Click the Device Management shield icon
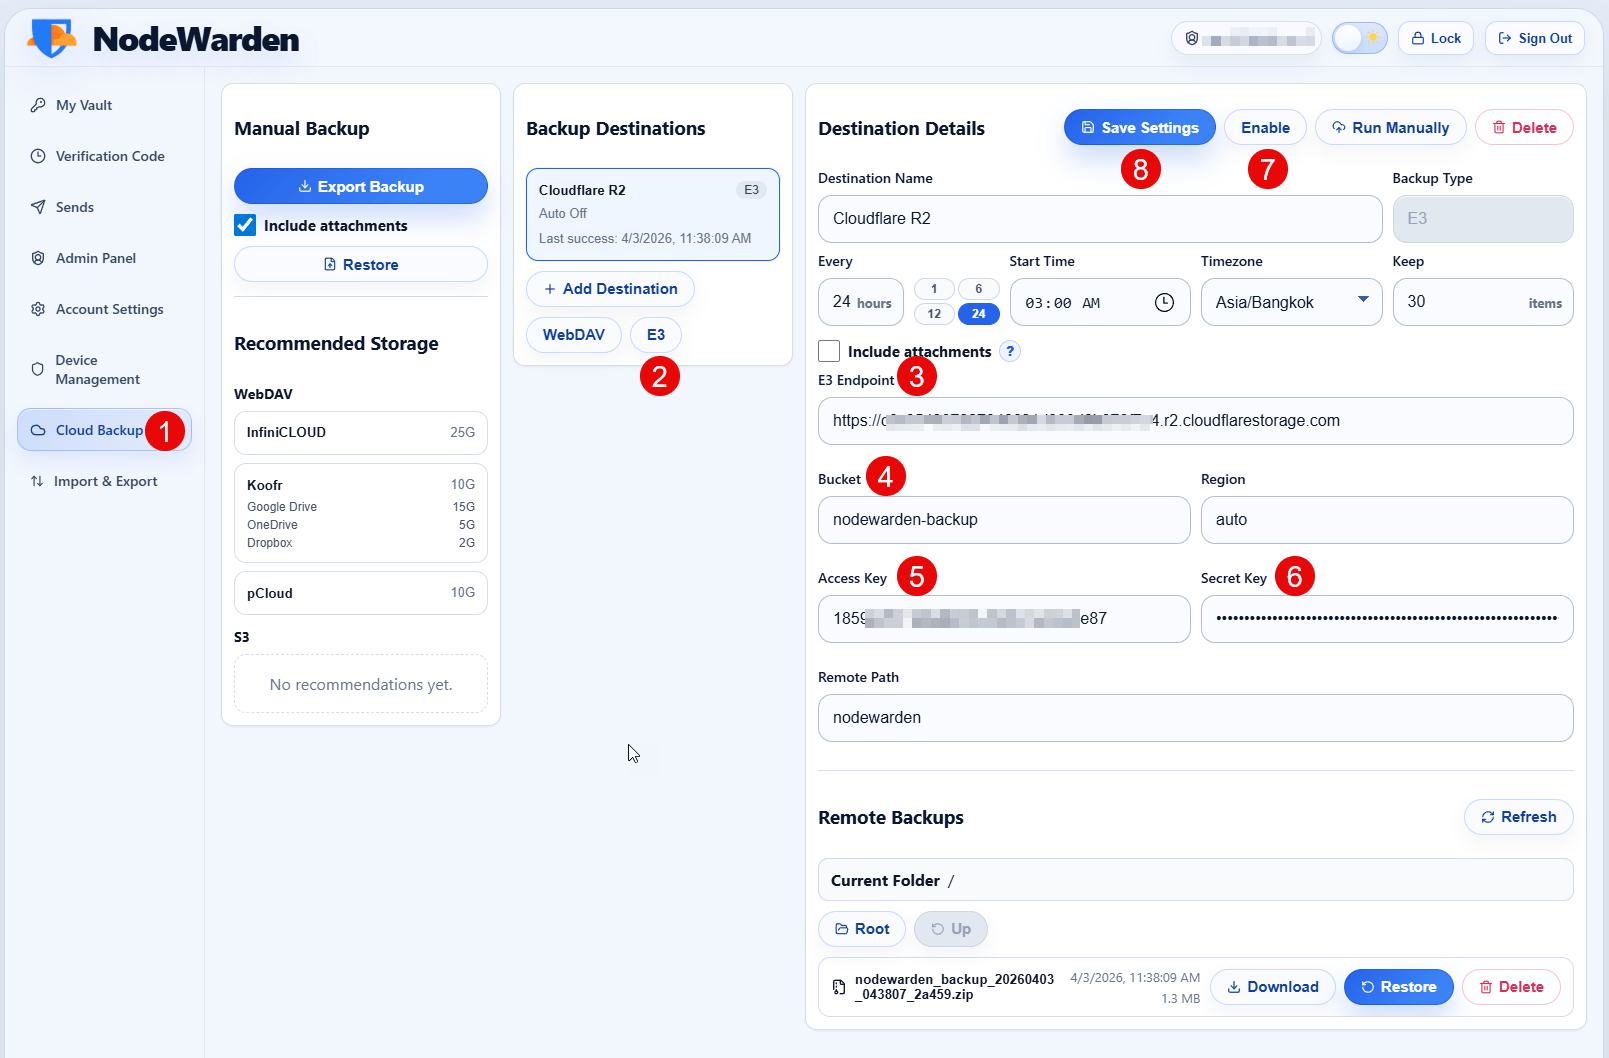This screenshot has height=1058, width=1609. [38, 369]
